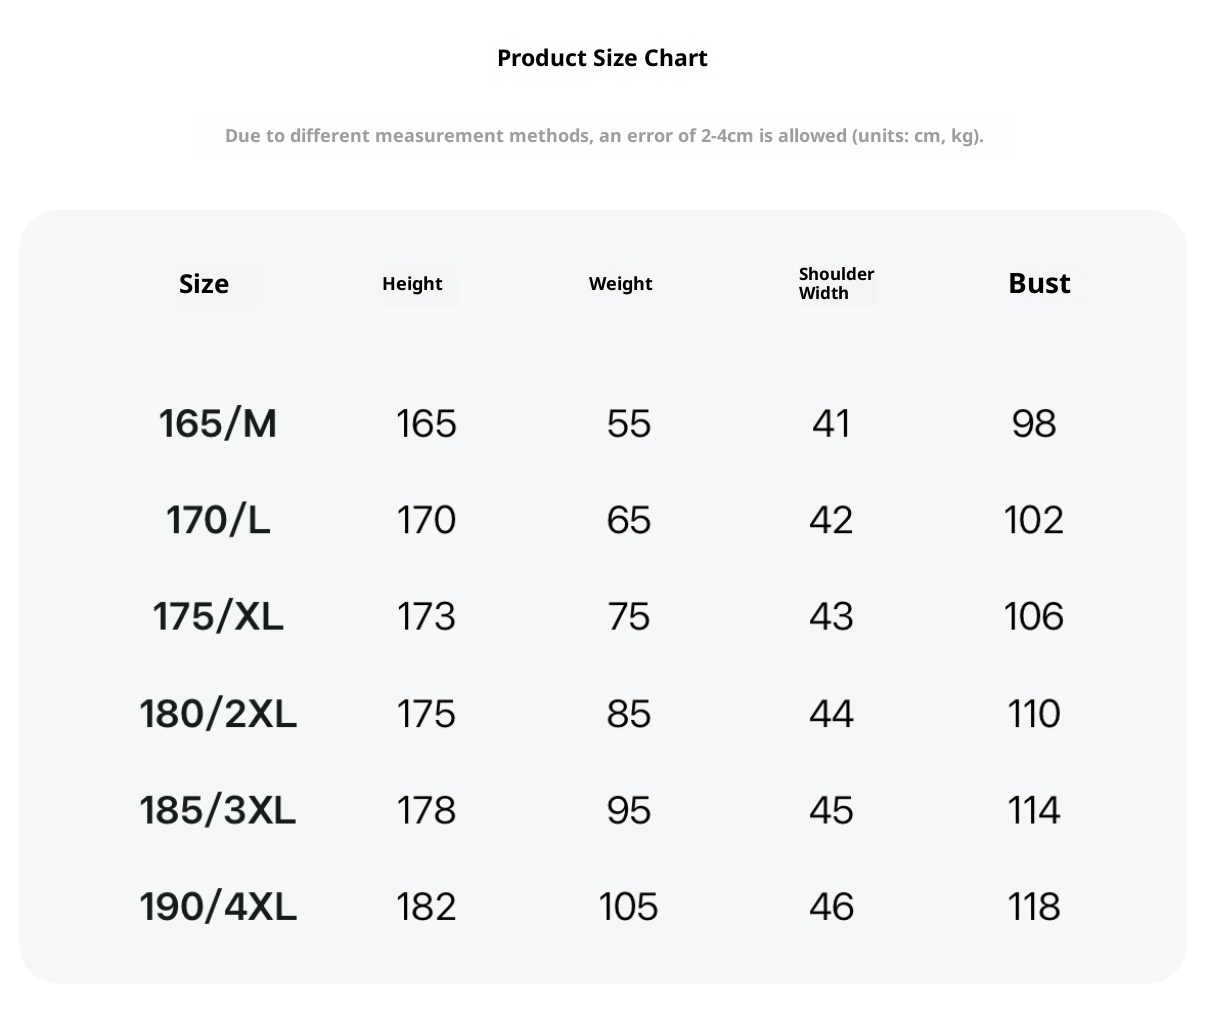Select the 190/4XL size label
Image resolution: width=1206 pixels, height=1036 pixels.
pyautogui.click(x=218, y=907)
